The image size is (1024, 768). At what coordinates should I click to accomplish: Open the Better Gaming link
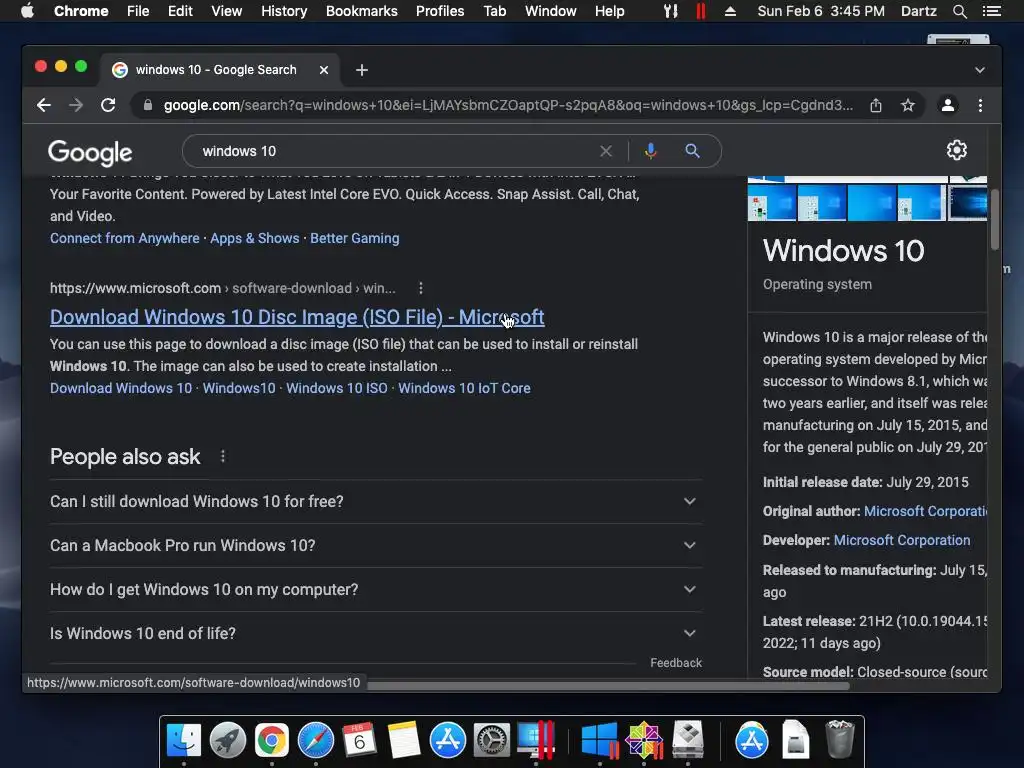(355, 238)
